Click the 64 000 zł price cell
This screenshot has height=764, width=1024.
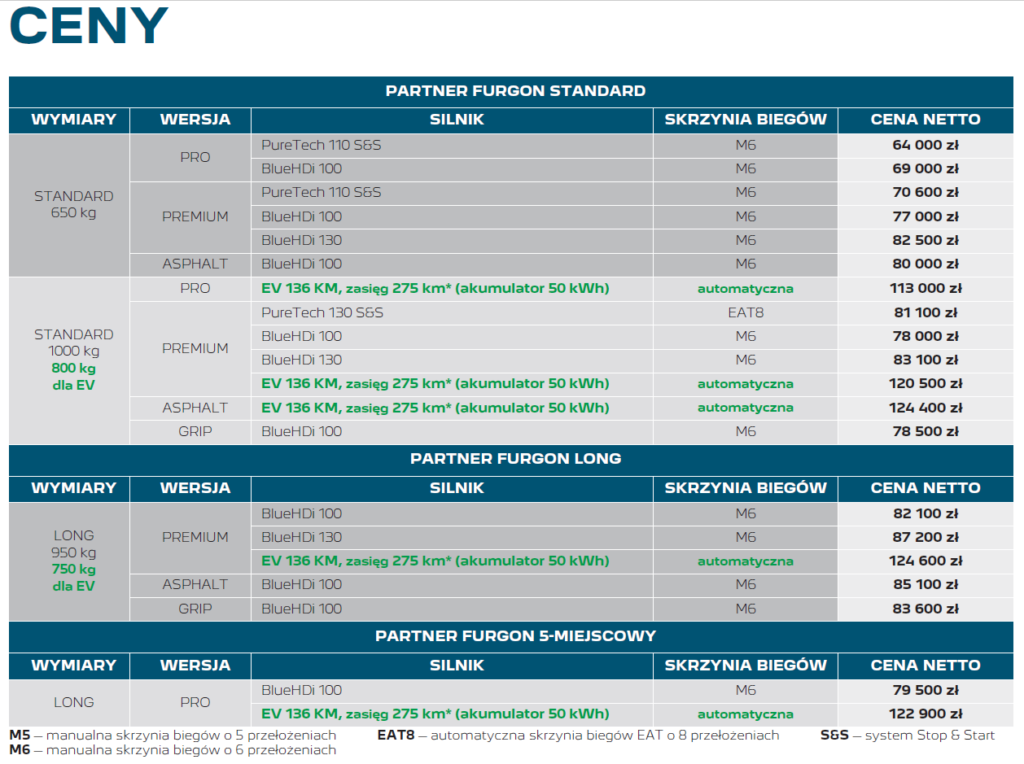[x=925, y=145]
